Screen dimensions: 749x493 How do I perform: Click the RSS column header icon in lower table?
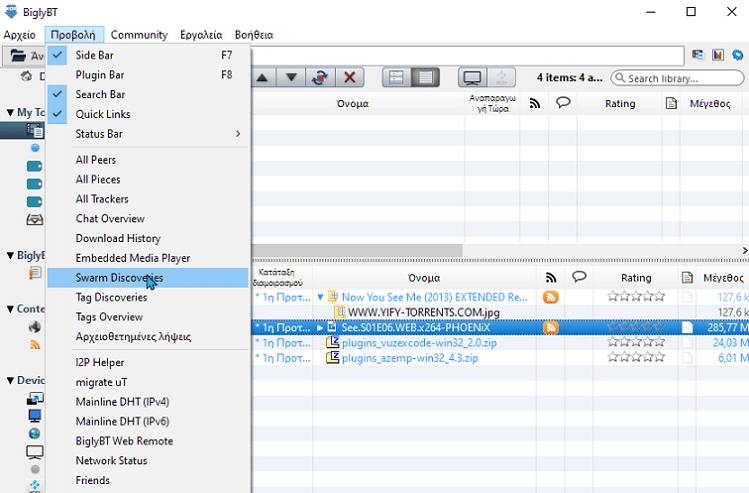(x=551, y=278)
